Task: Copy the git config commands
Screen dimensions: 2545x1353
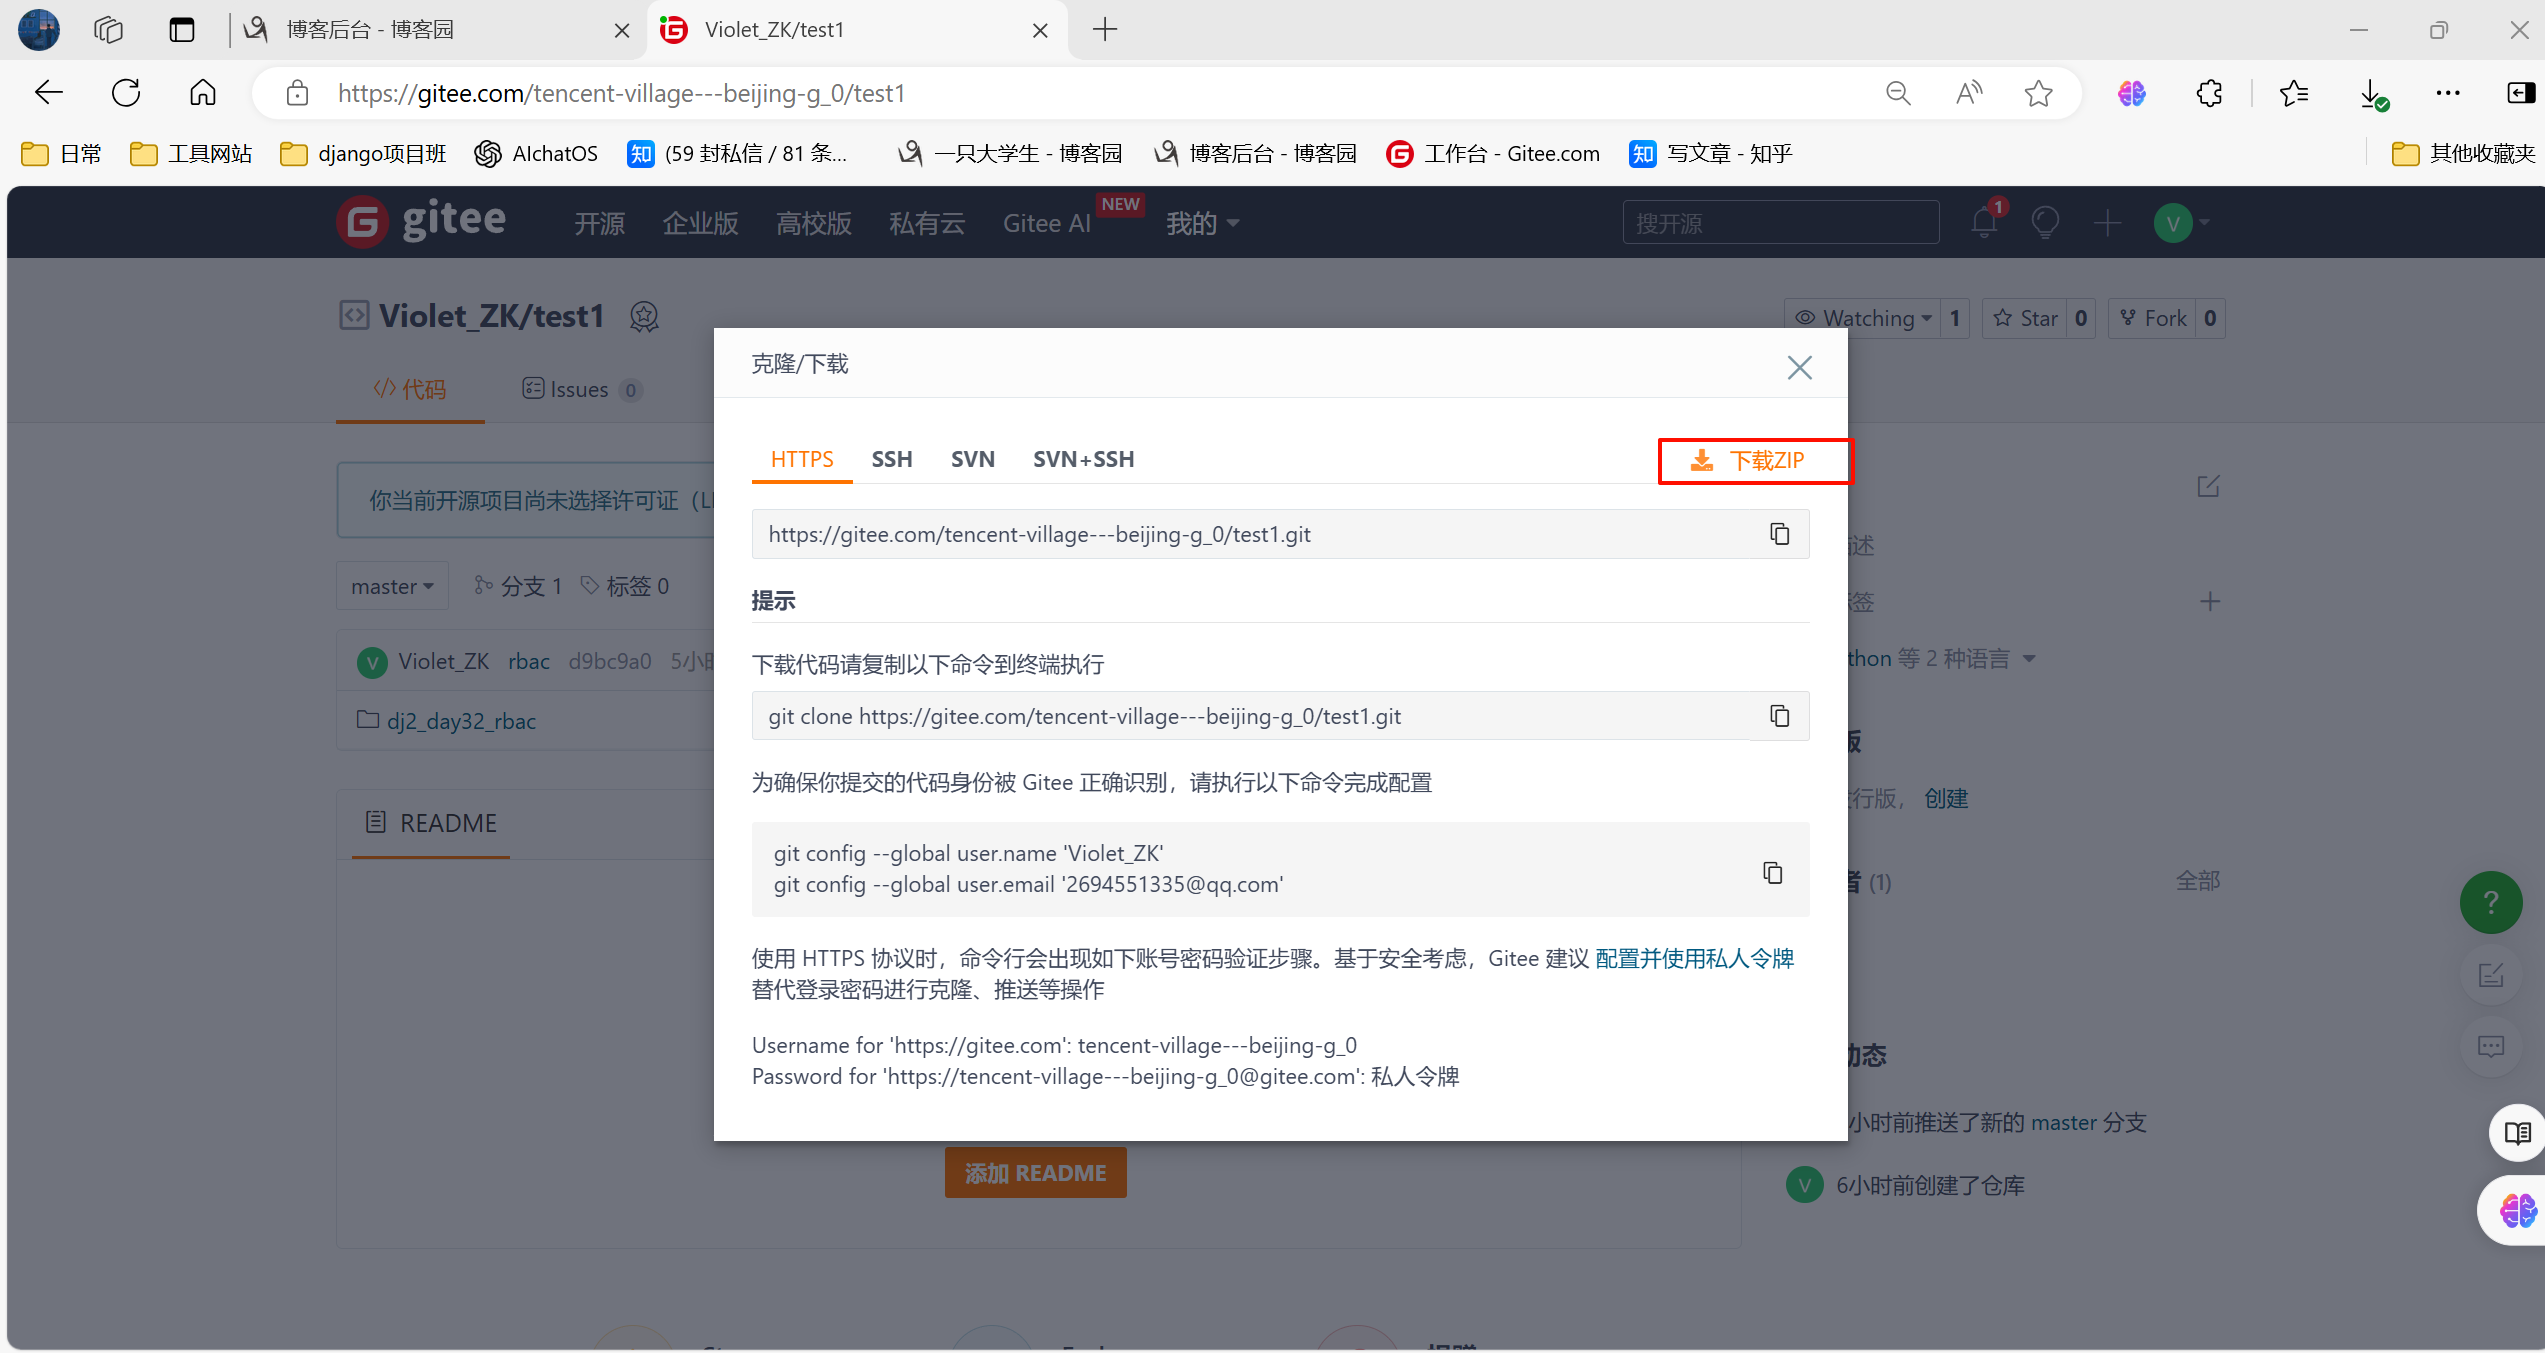Action: click(x=1772, y=872)
